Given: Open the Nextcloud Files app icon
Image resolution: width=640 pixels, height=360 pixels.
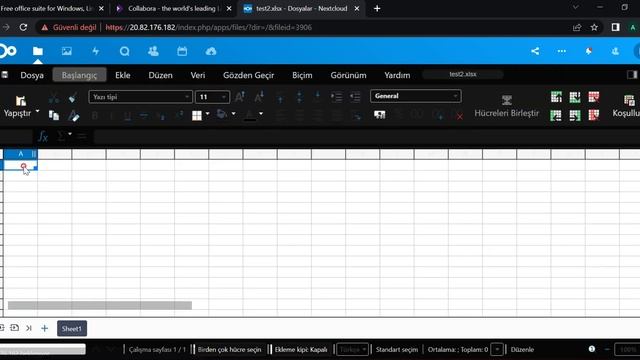Looking at the screenshot, I should click(38, 51).
